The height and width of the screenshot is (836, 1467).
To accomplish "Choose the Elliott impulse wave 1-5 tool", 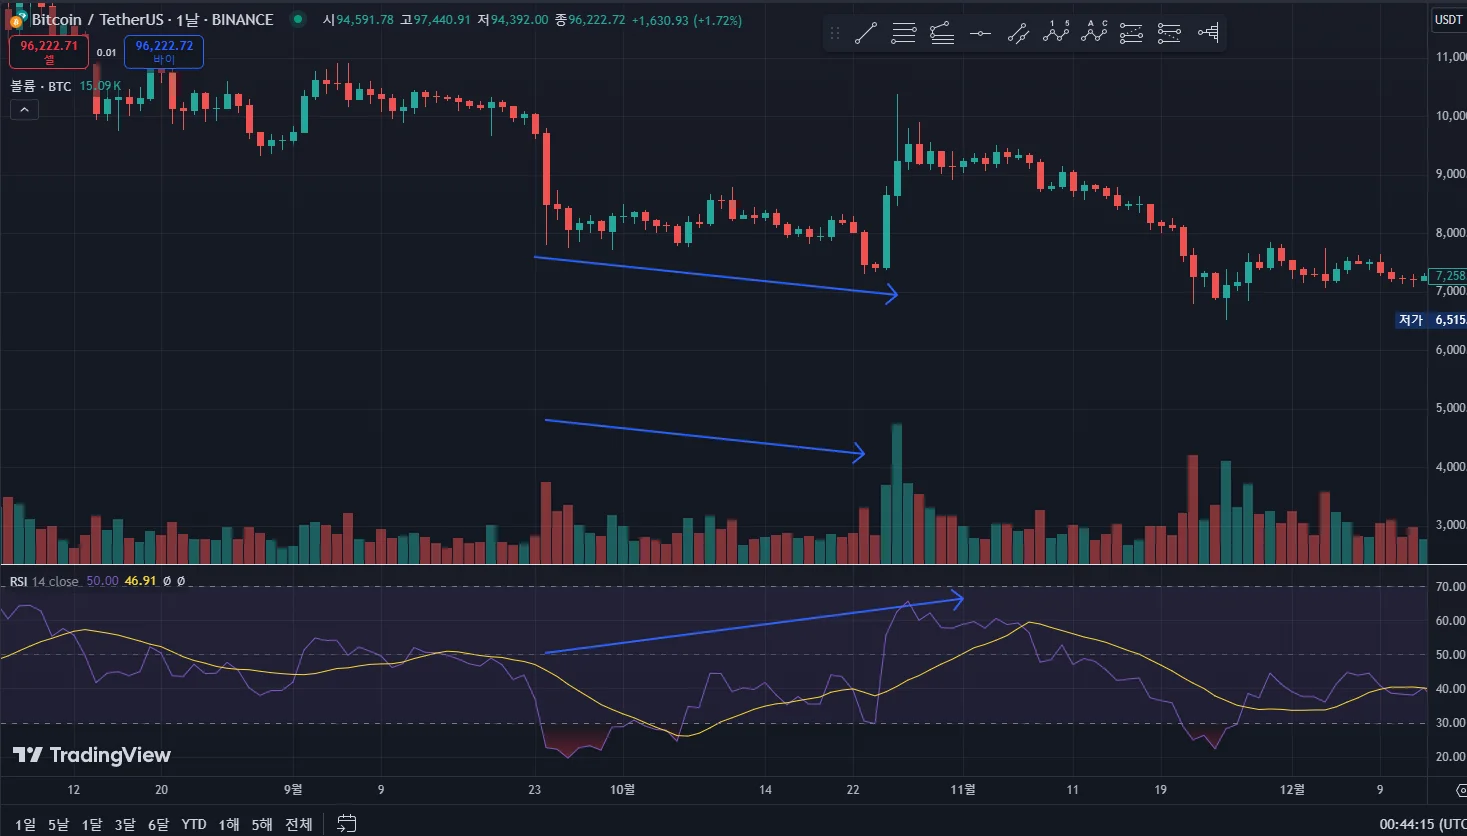I will coord(1056,34).
